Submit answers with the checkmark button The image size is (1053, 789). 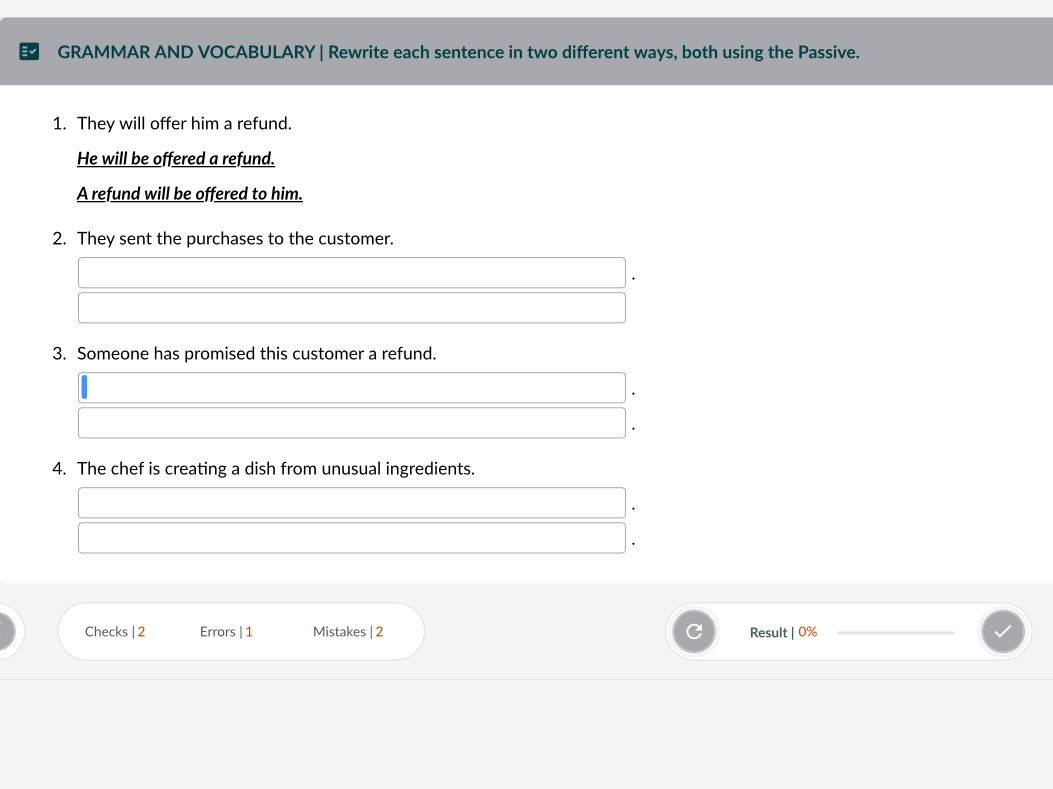(1003, 632)
